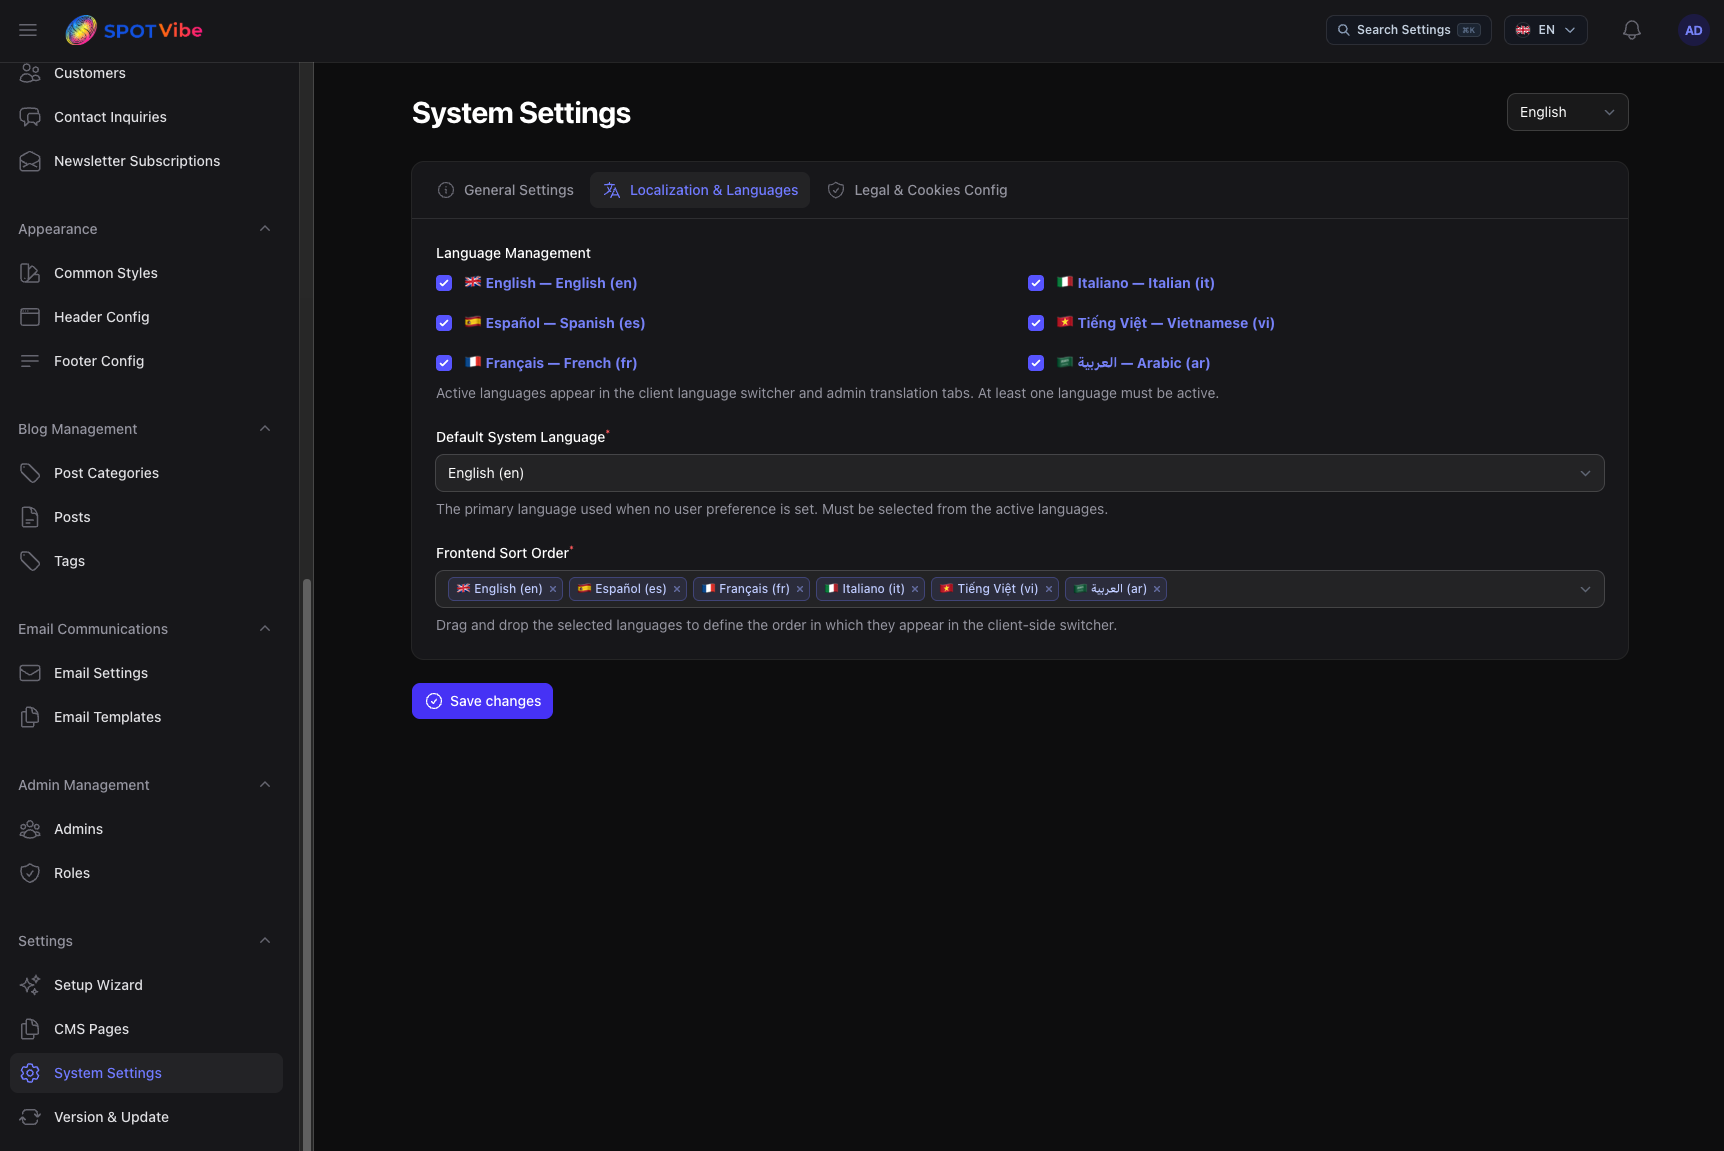Click the Header Config icon
Screen dimensions: 1724x1151
coord(30,317)
